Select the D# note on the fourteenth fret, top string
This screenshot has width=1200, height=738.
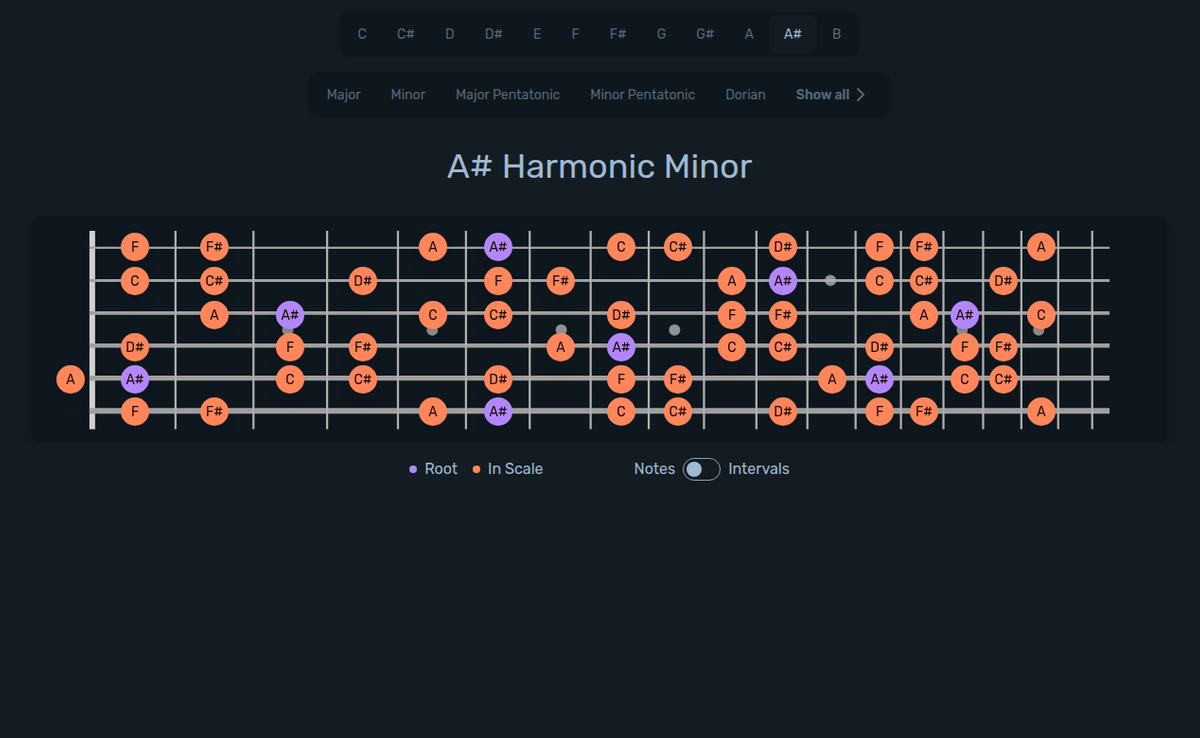tap(784, 246)
